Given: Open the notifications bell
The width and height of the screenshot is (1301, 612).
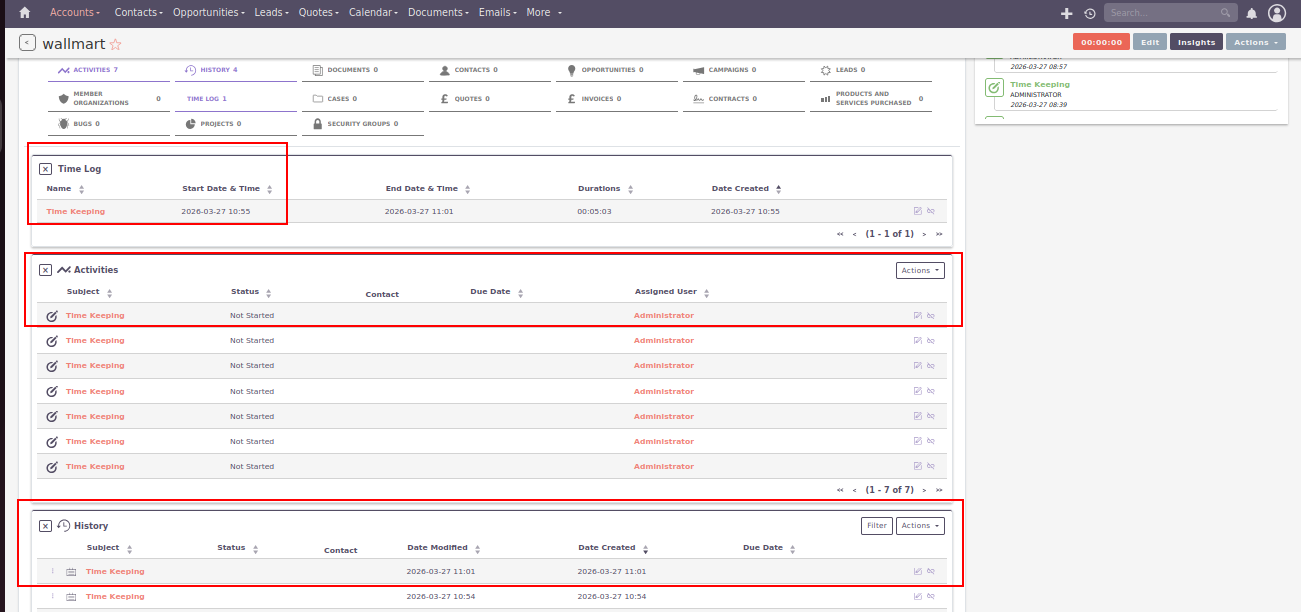Looking at the screenshot, I should tap(1251, 13).
